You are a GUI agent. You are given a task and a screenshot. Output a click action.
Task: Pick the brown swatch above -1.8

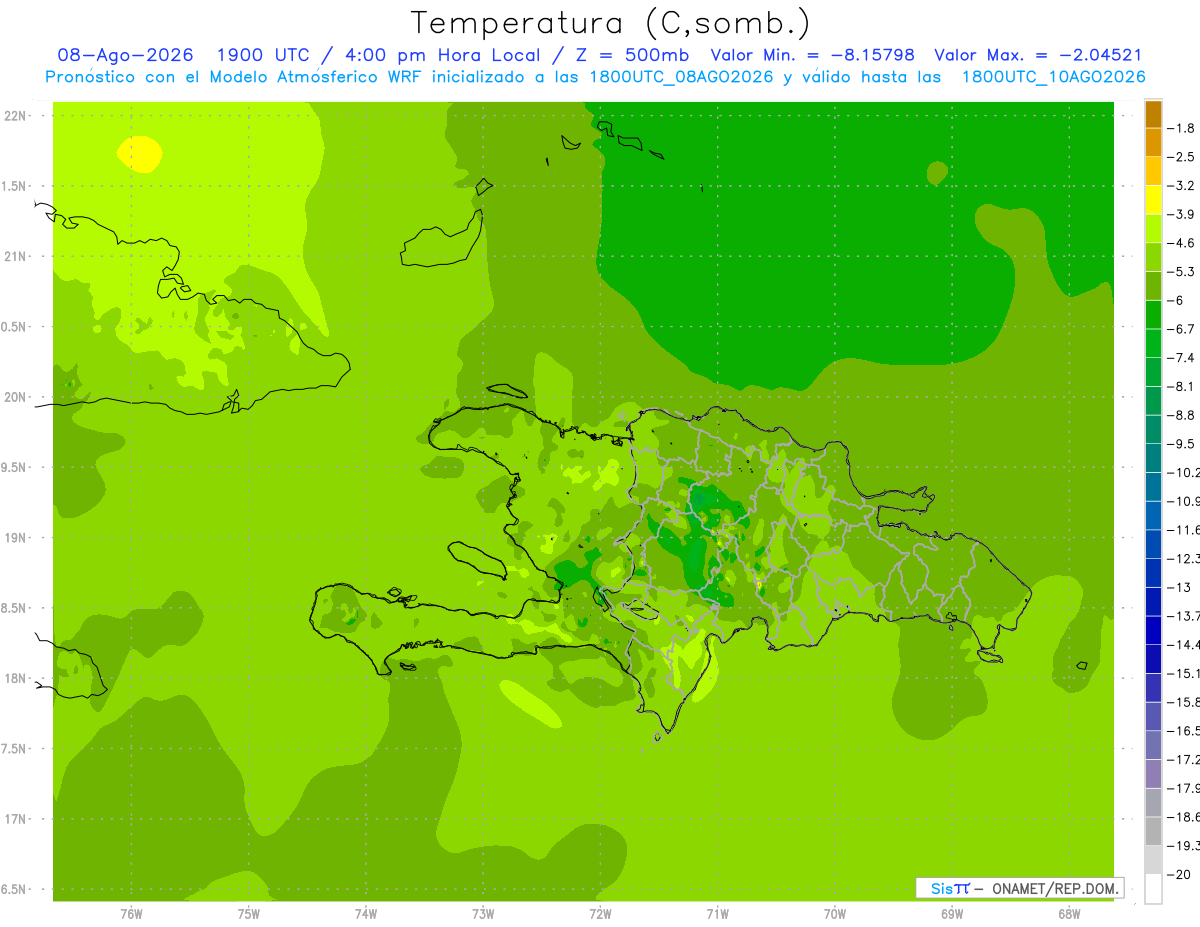1154,114
